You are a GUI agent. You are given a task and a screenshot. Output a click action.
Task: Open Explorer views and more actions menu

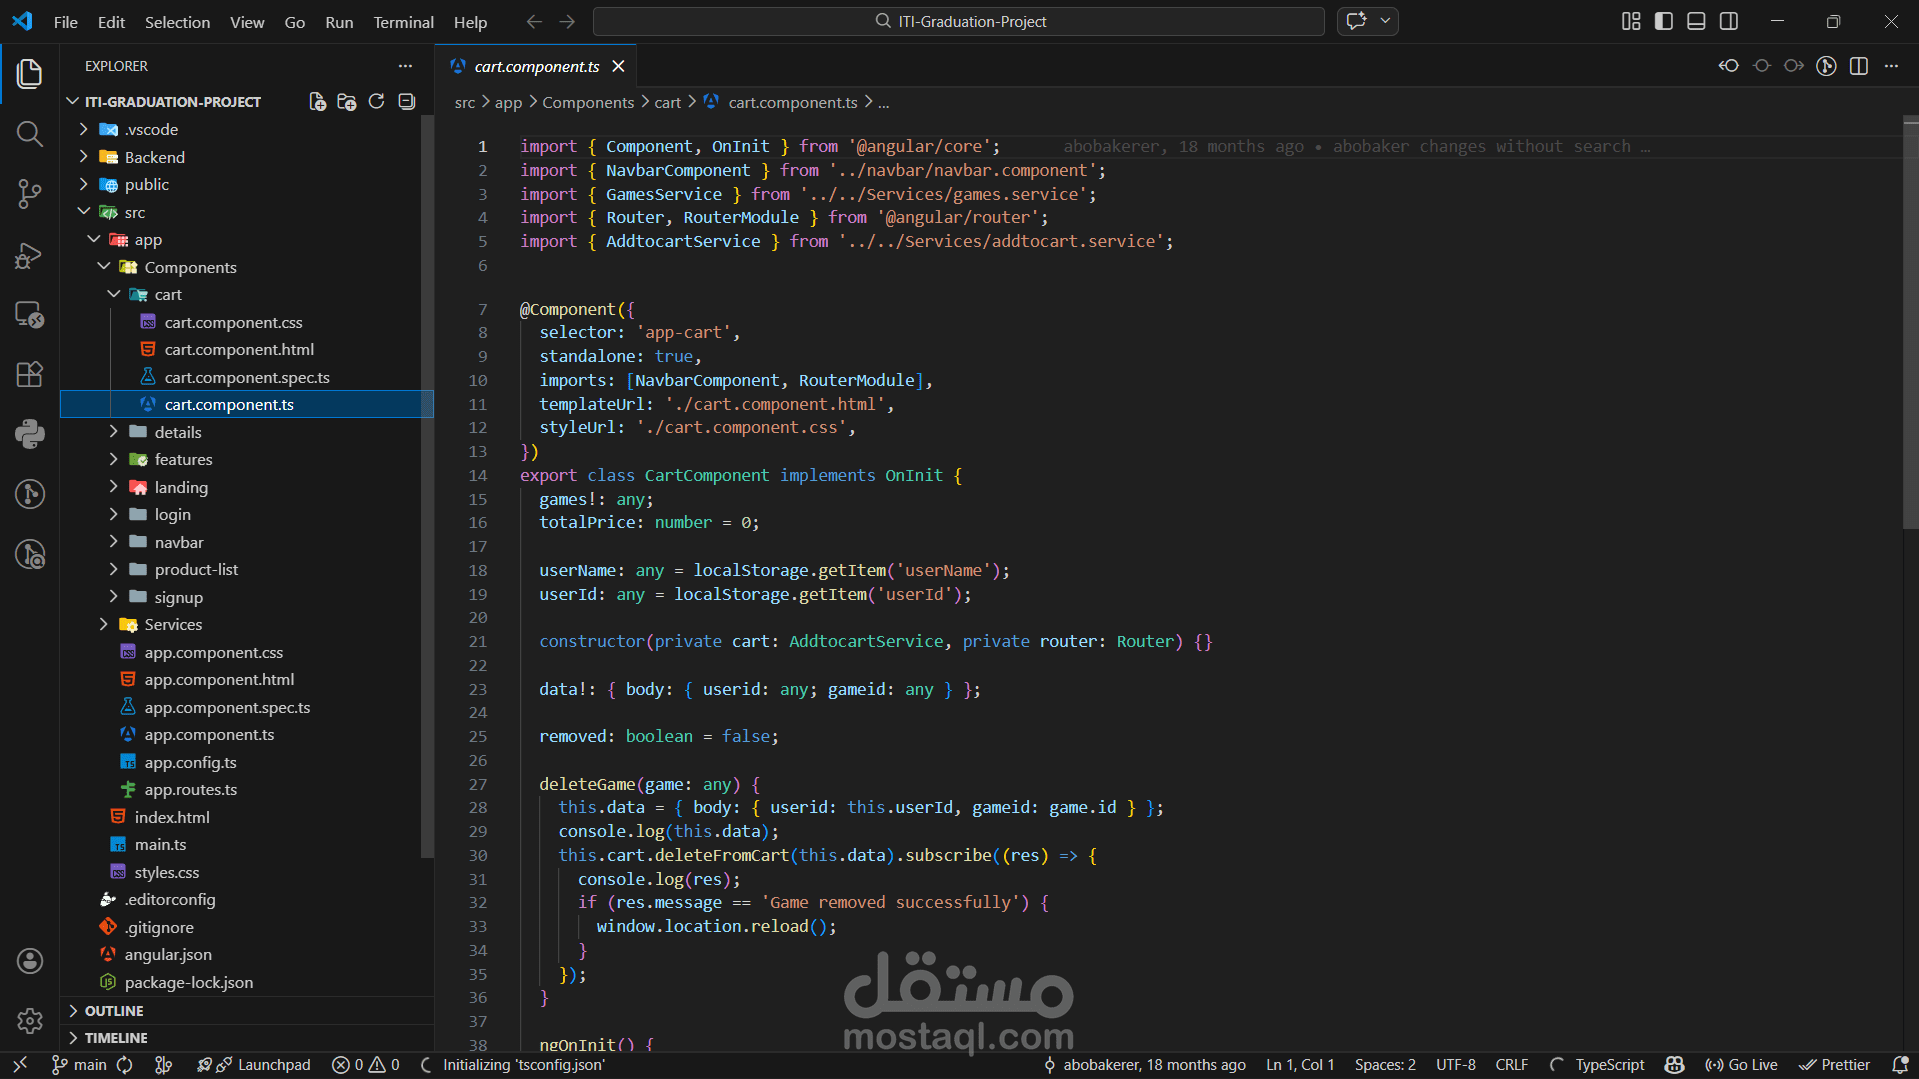405,66
